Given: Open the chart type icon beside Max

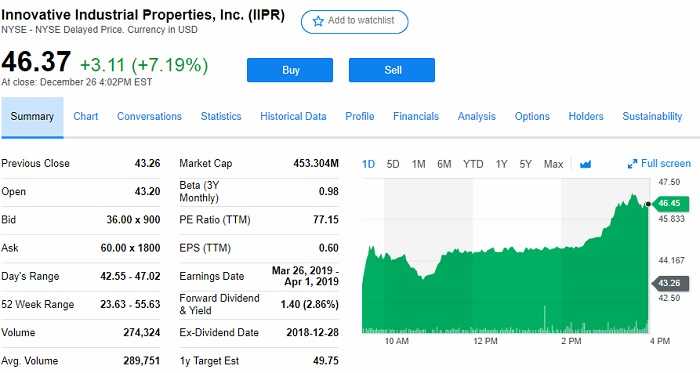Looking at the screenshot, I should click(585, 165).
